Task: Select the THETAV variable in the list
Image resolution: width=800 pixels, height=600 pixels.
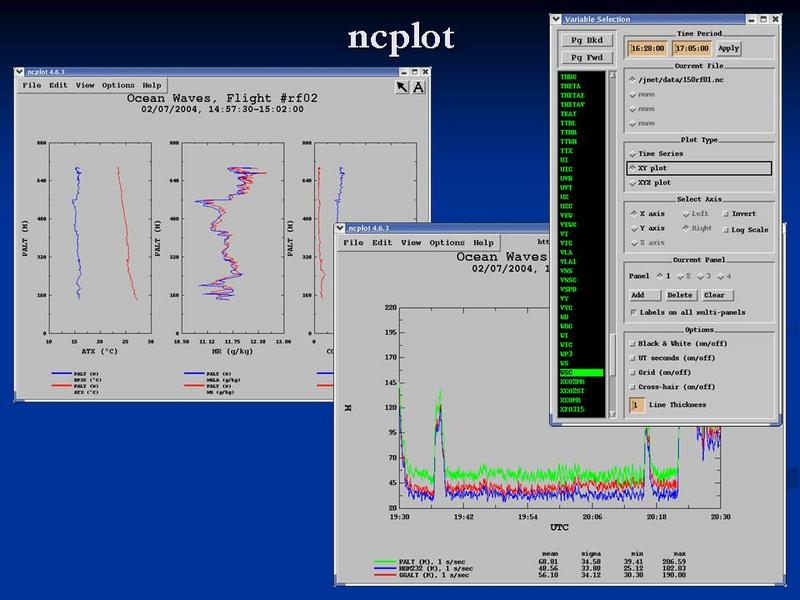Action: [572, 105]
